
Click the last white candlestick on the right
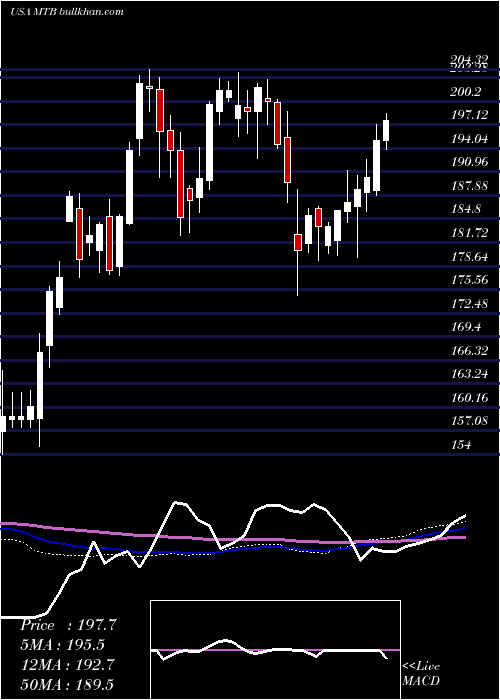click(x=386, y=131)
